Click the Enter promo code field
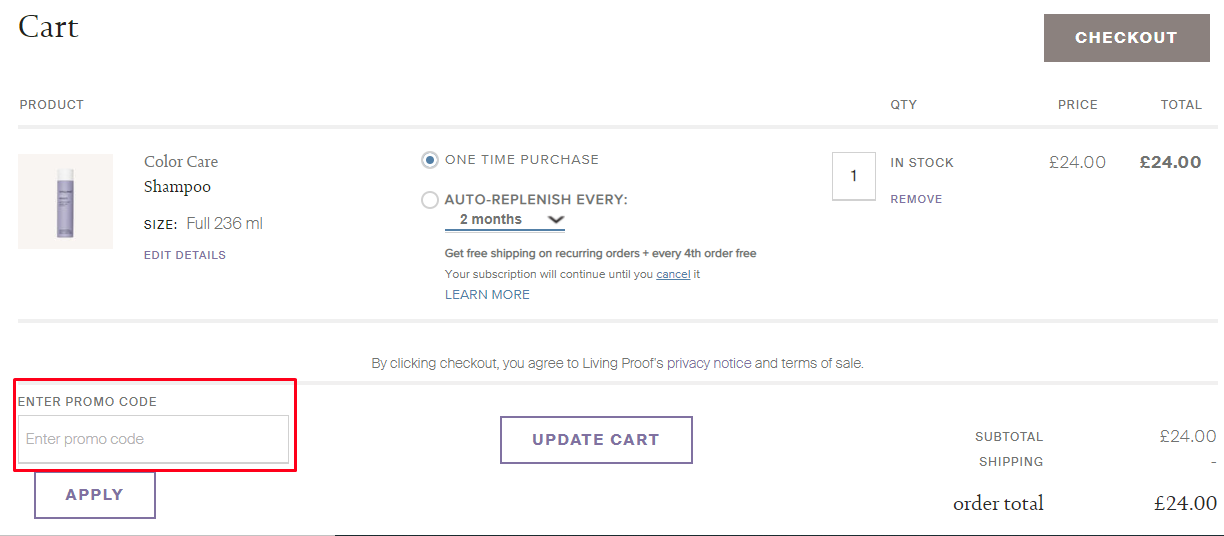The image size is (1224, 536). 153,439
